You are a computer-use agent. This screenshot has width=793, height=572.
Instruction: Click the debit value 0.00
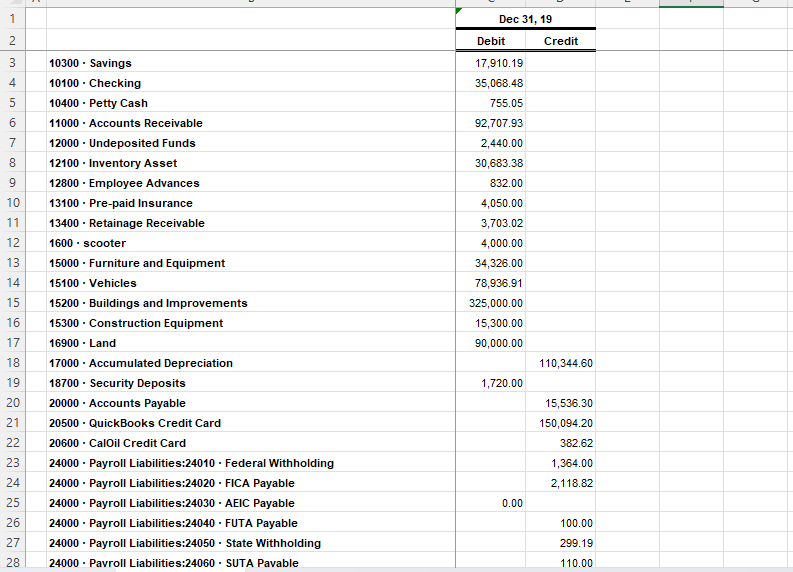coord(491,502)
